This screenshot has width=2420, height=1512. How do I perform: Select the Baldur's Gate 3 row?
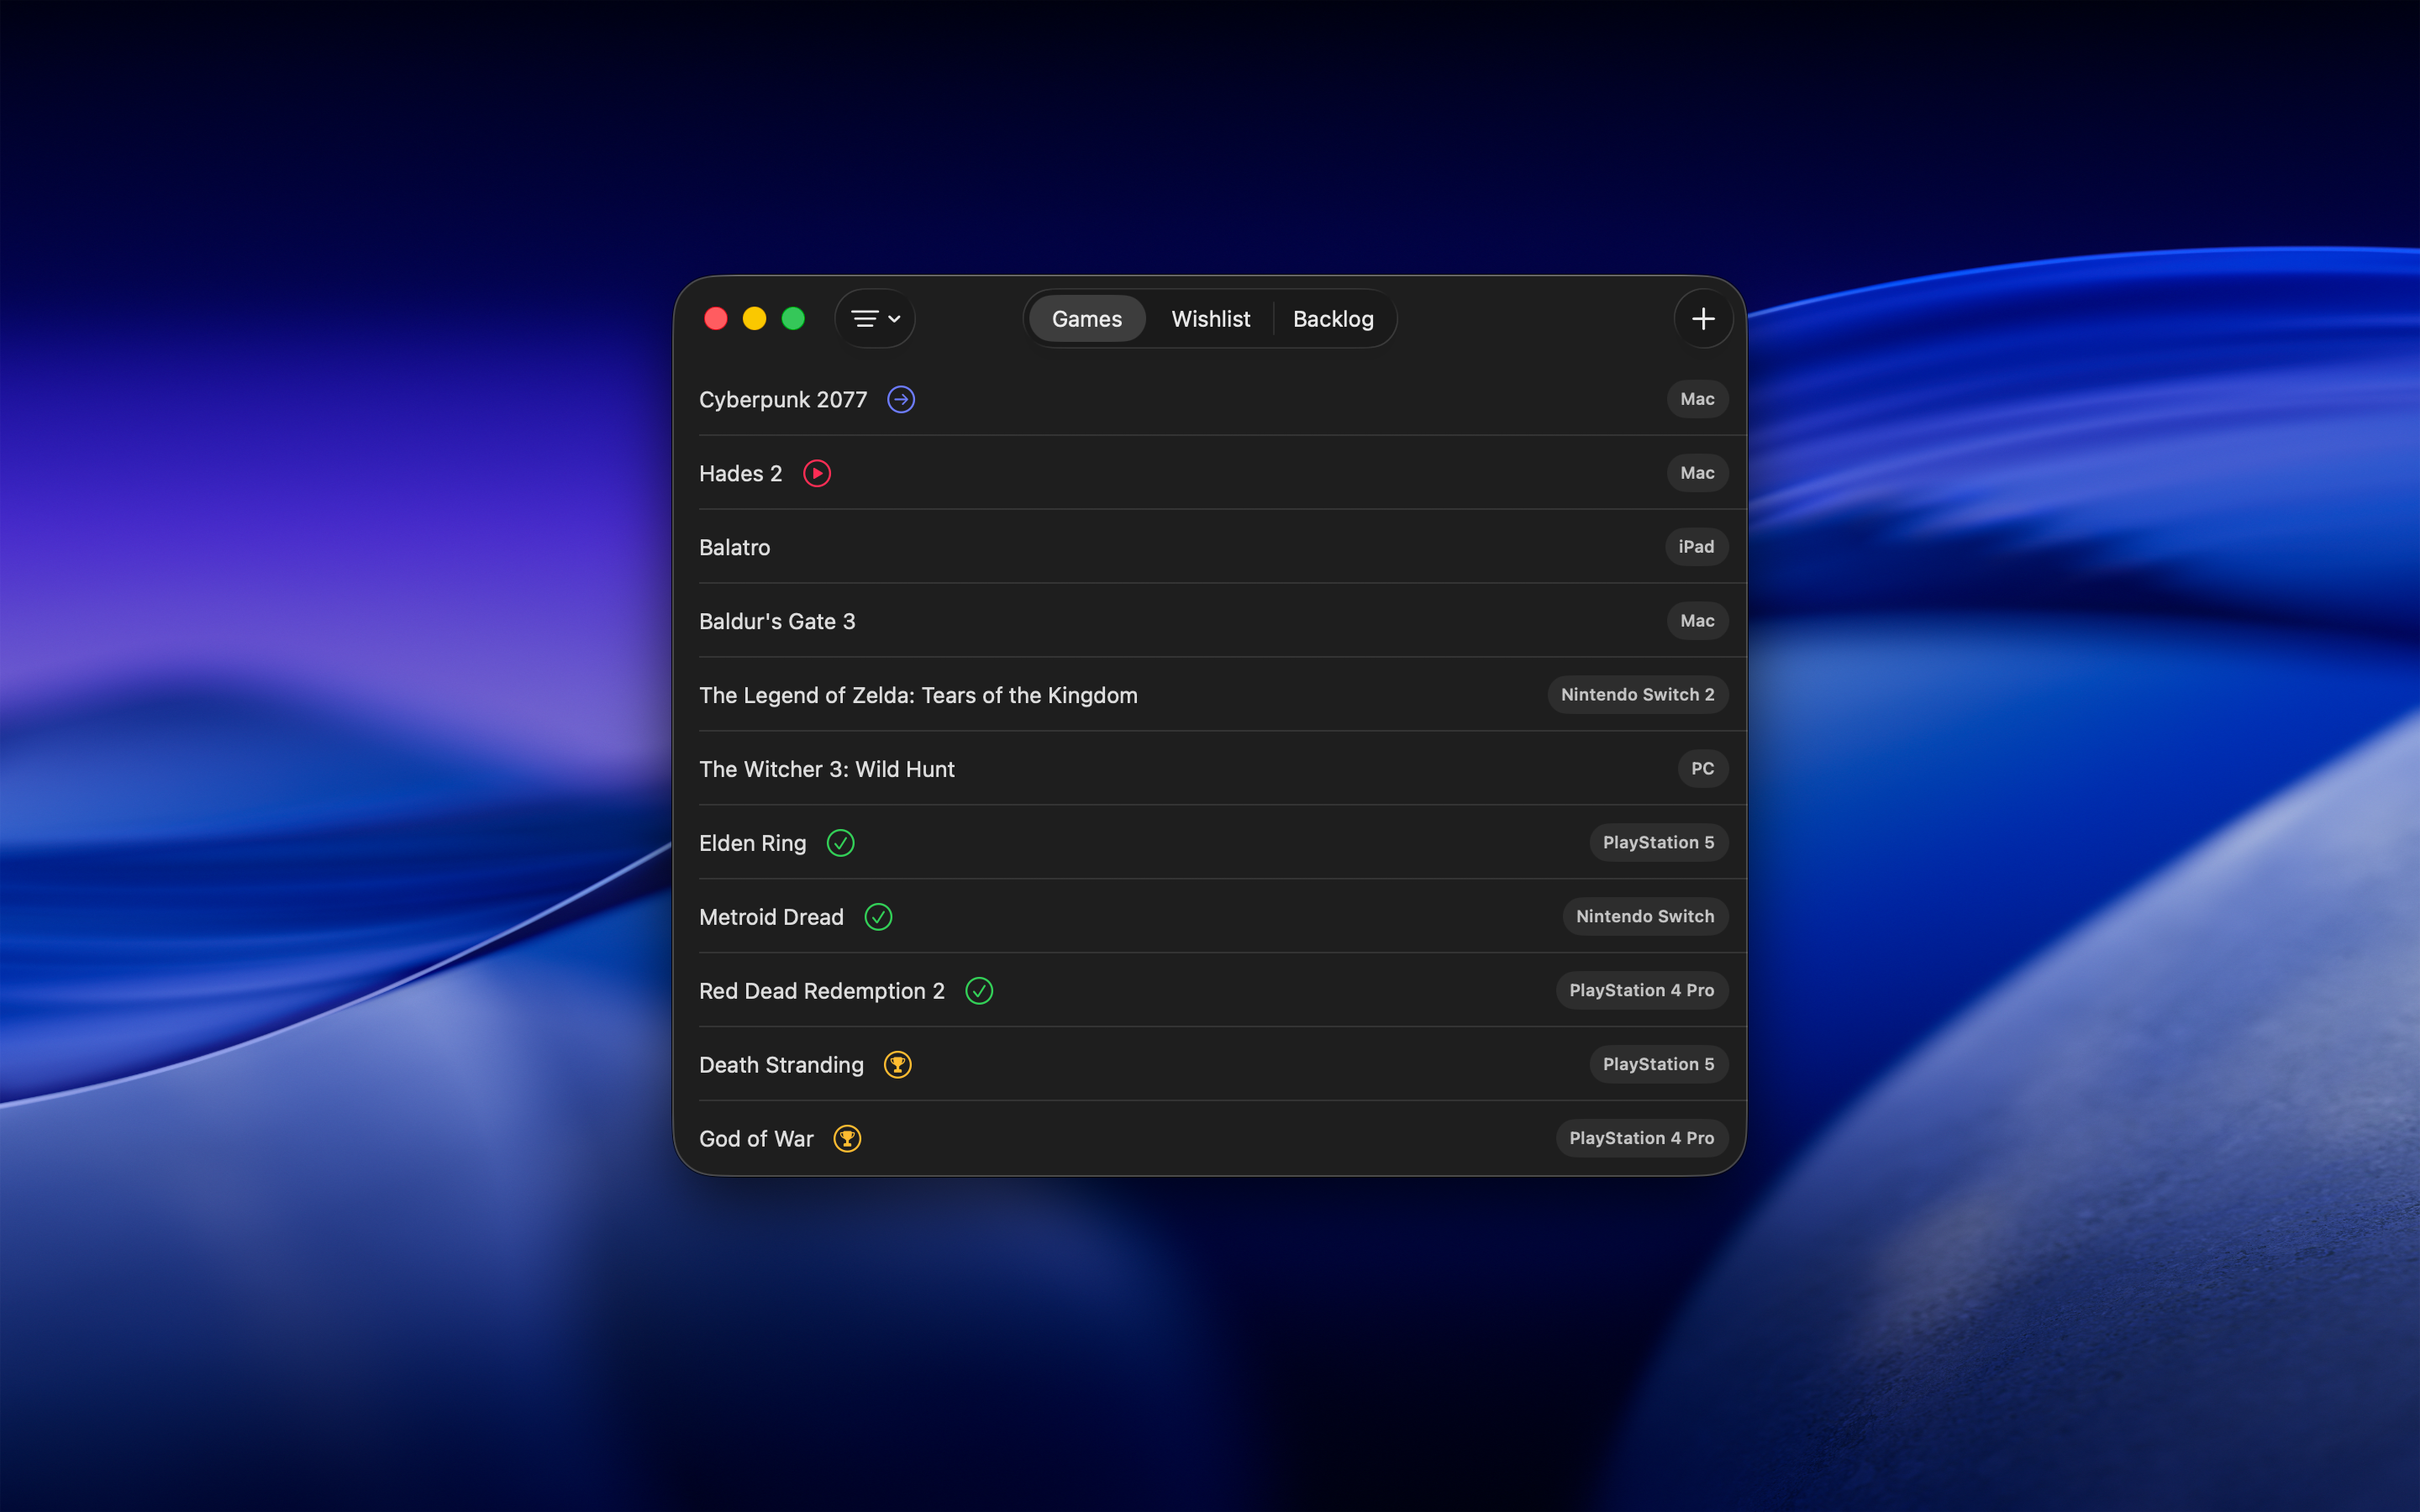[777, 621]
